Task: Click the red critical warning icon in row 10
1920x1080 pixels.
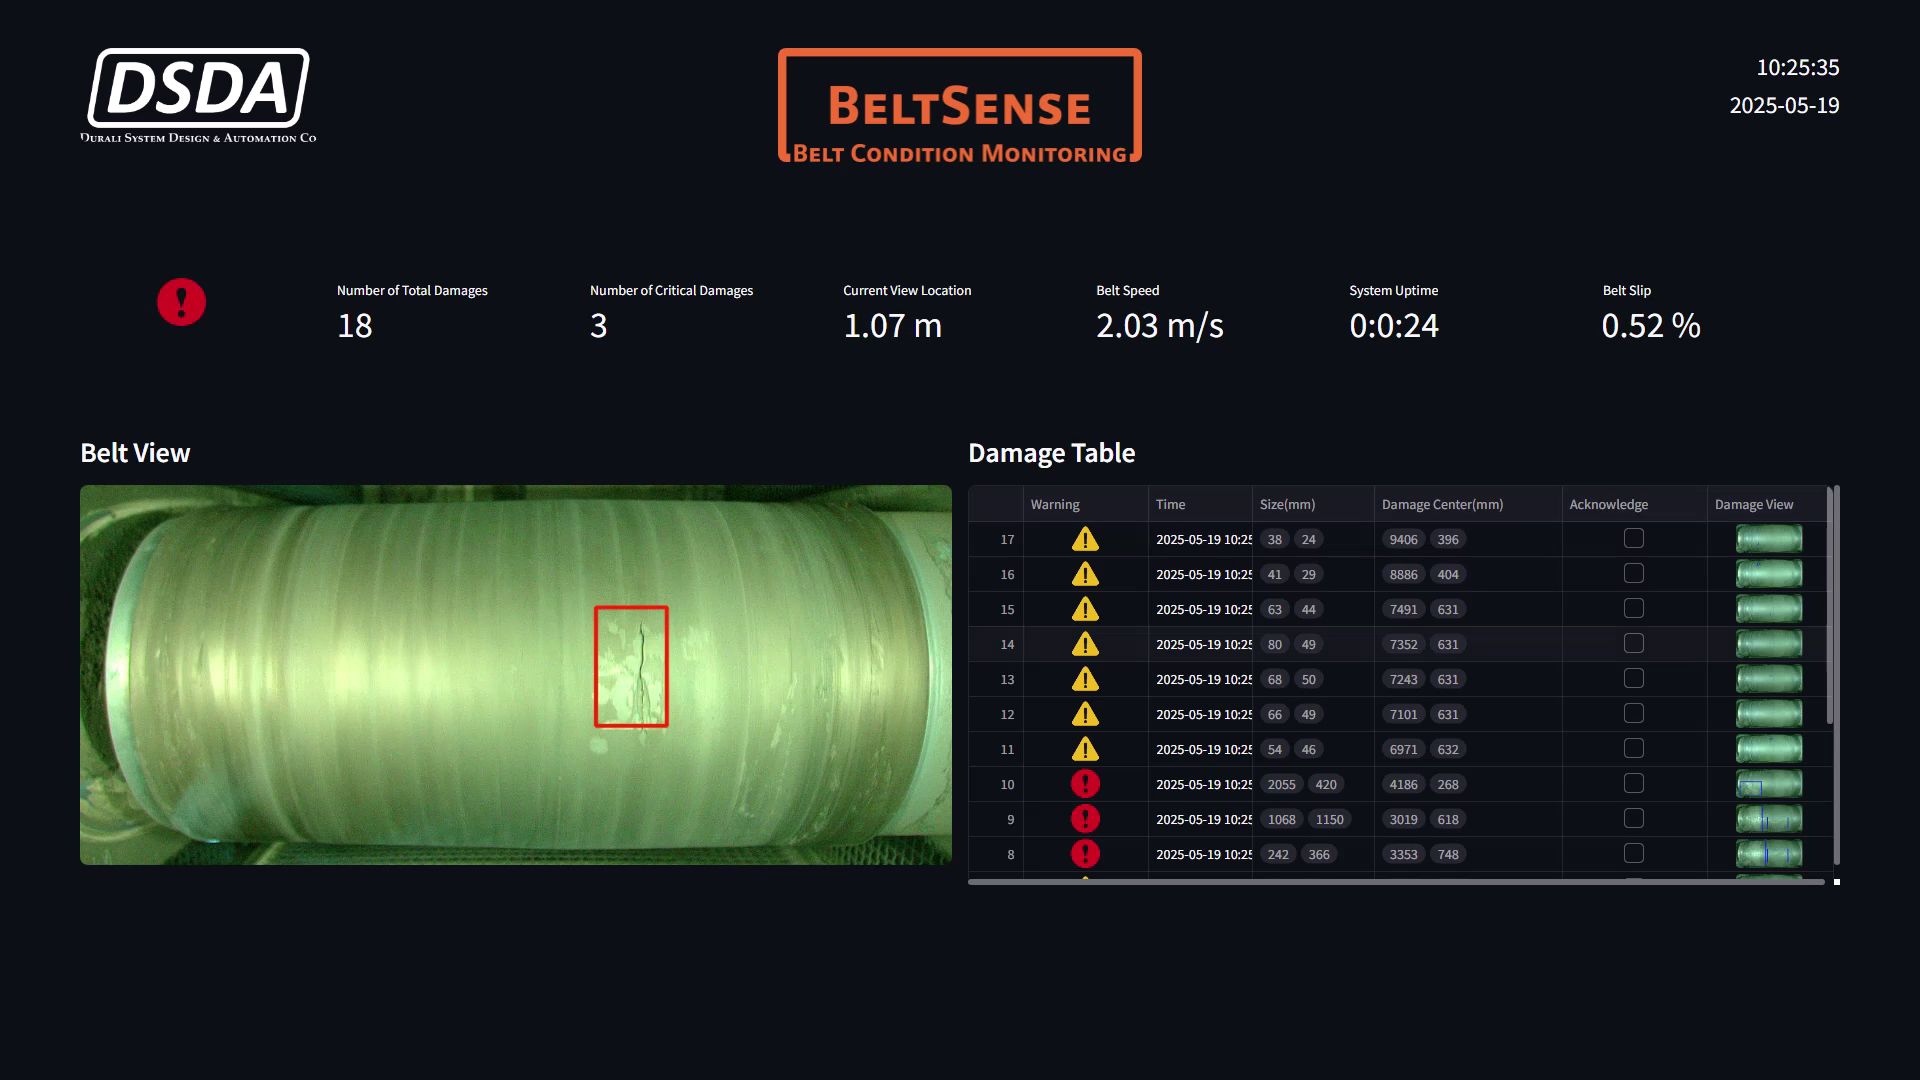Action: (1085, 784)
